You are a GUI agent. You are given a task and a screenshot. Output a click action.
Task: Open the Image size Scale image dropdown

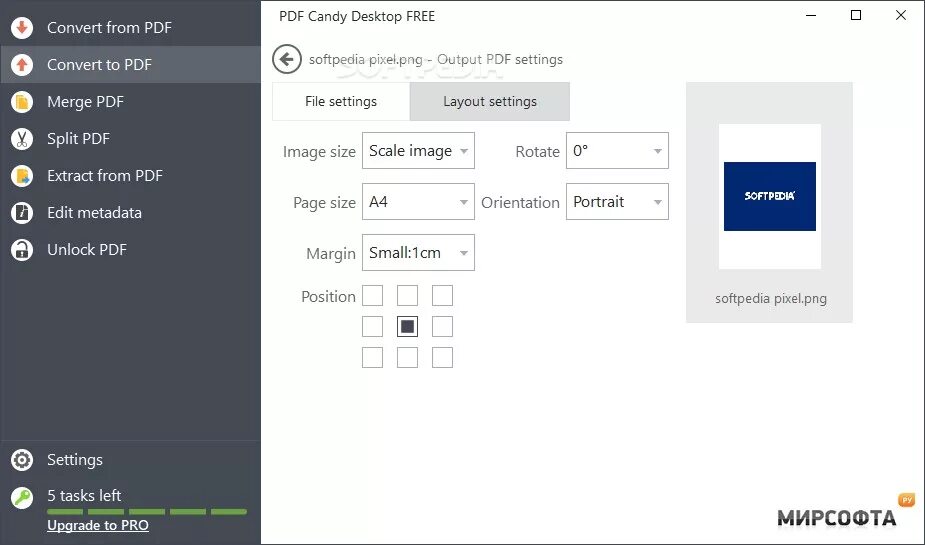click(x=418, y=151)
